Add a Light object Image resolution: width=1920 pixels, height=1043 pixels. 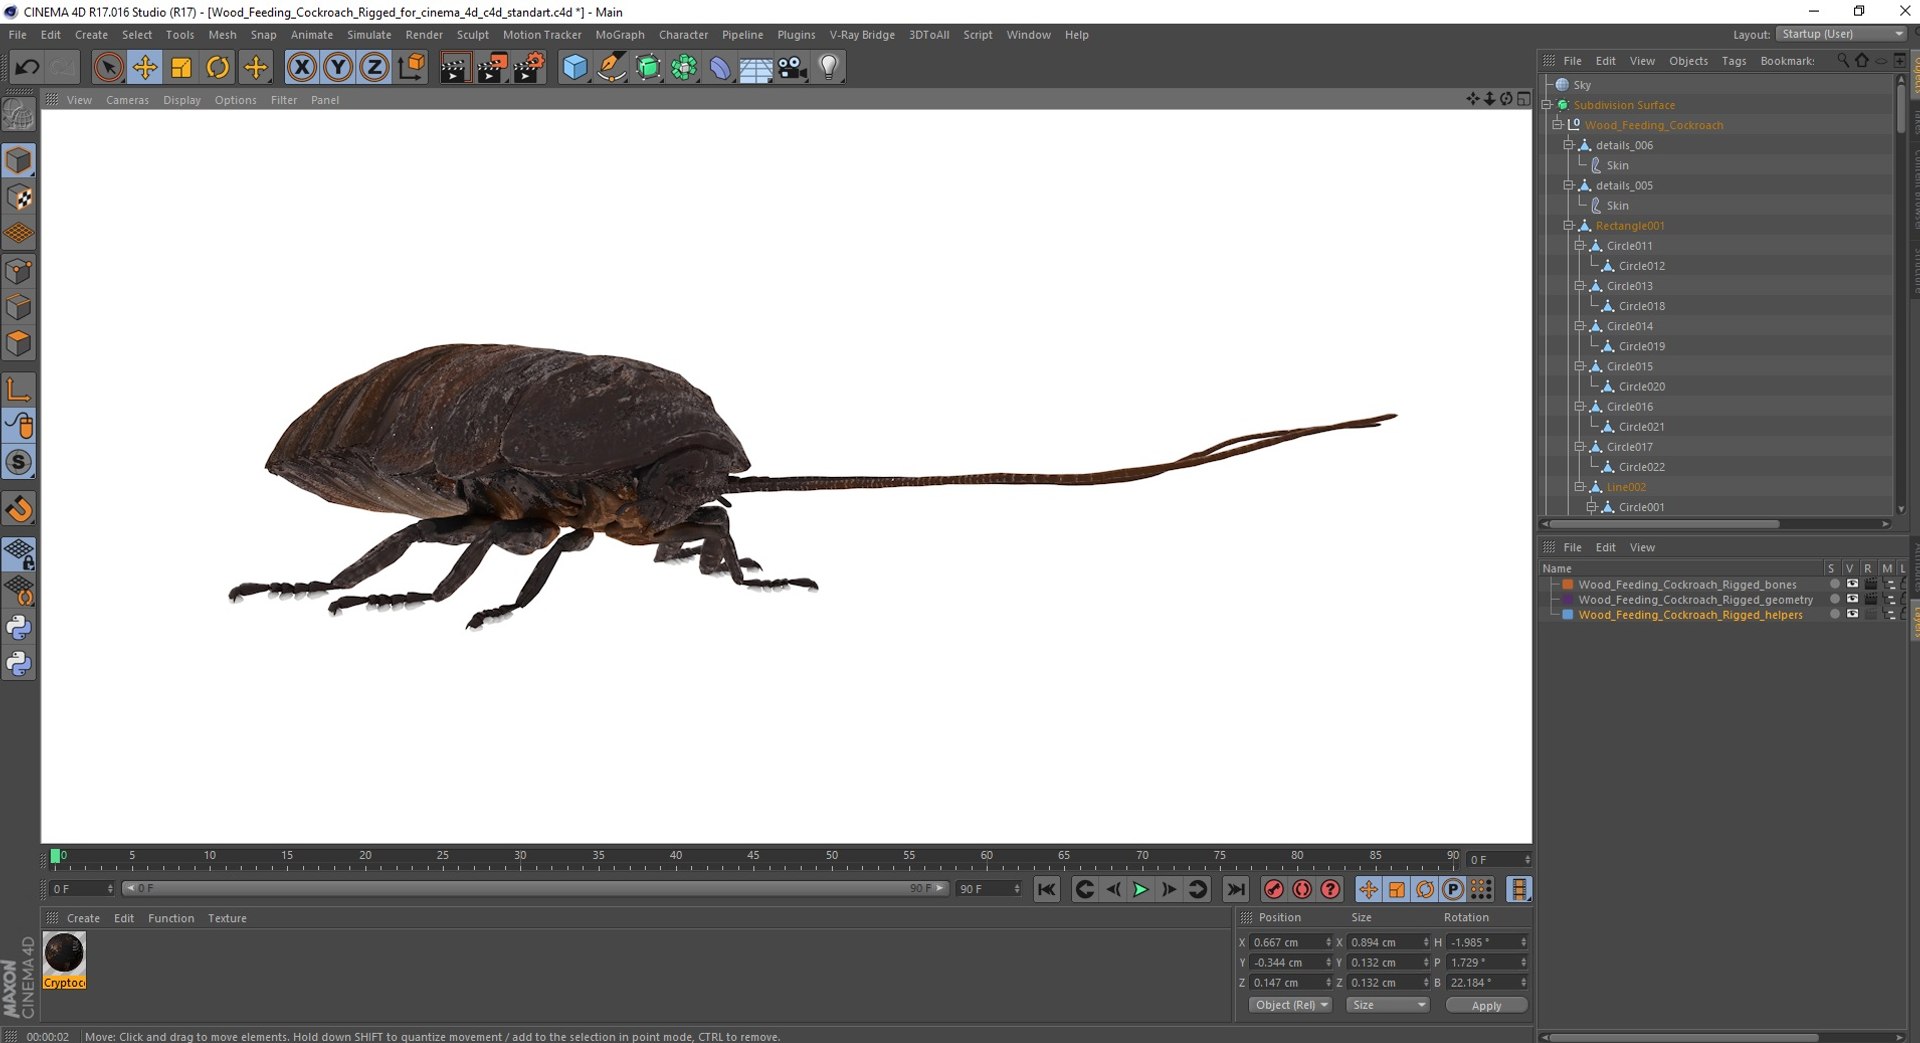tap(829, 67)
